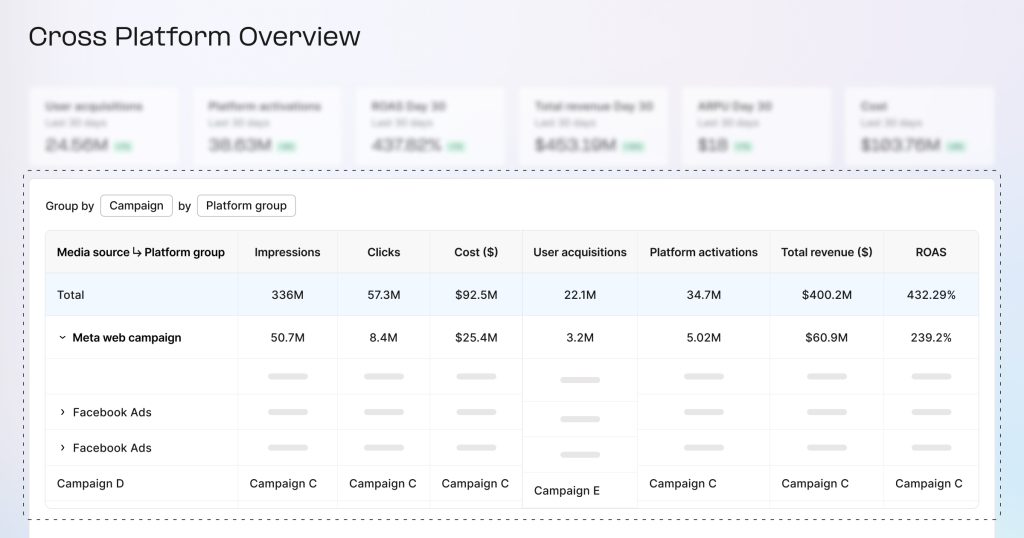This screenshot has width=1024, height=538.
Task: Click Campaign C under Clicks column
Action: [x=383, y=483]
